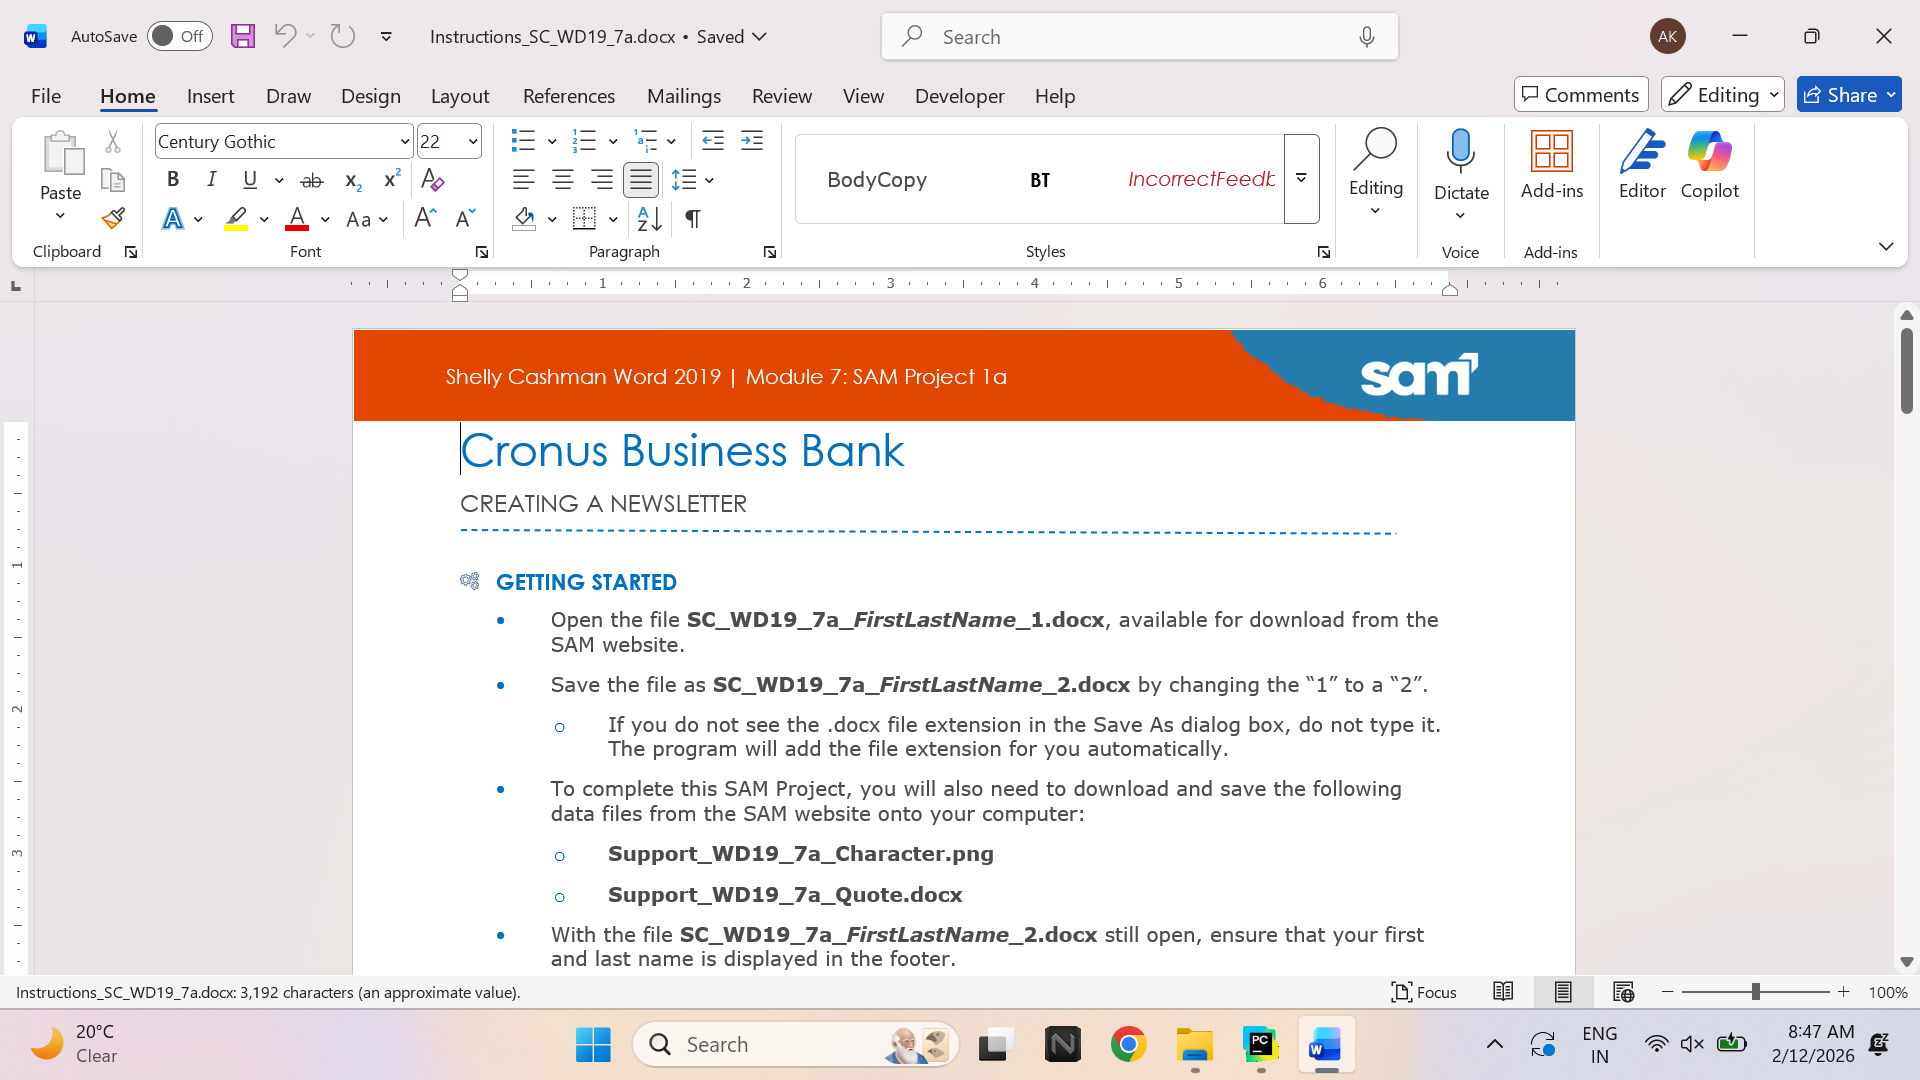Click the zoom slider handle
The height and width of the screenshot is (1080, 1920).
click(1755, 992)
